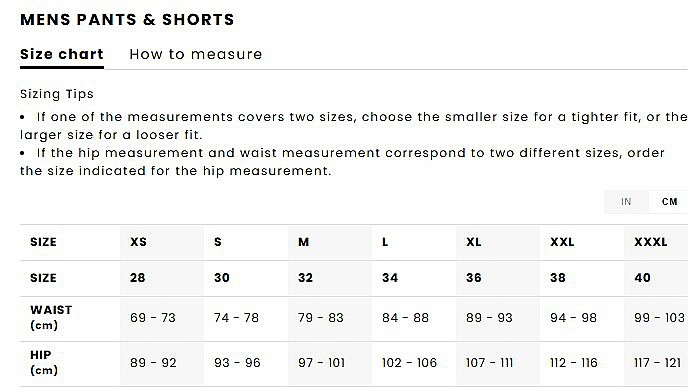This screenshot has width=688, height=389.
Task: Click the waist value 69 - 73
Action: 153,318
